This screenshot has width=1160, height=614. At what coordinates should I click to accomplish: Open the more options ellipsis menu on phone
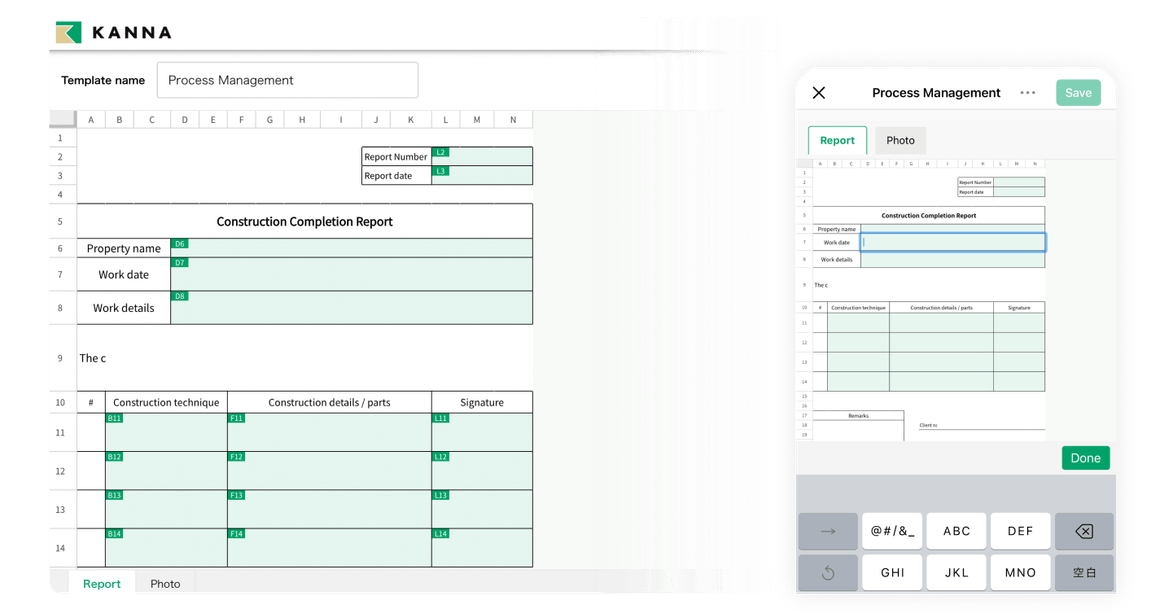click(1028, 92)
